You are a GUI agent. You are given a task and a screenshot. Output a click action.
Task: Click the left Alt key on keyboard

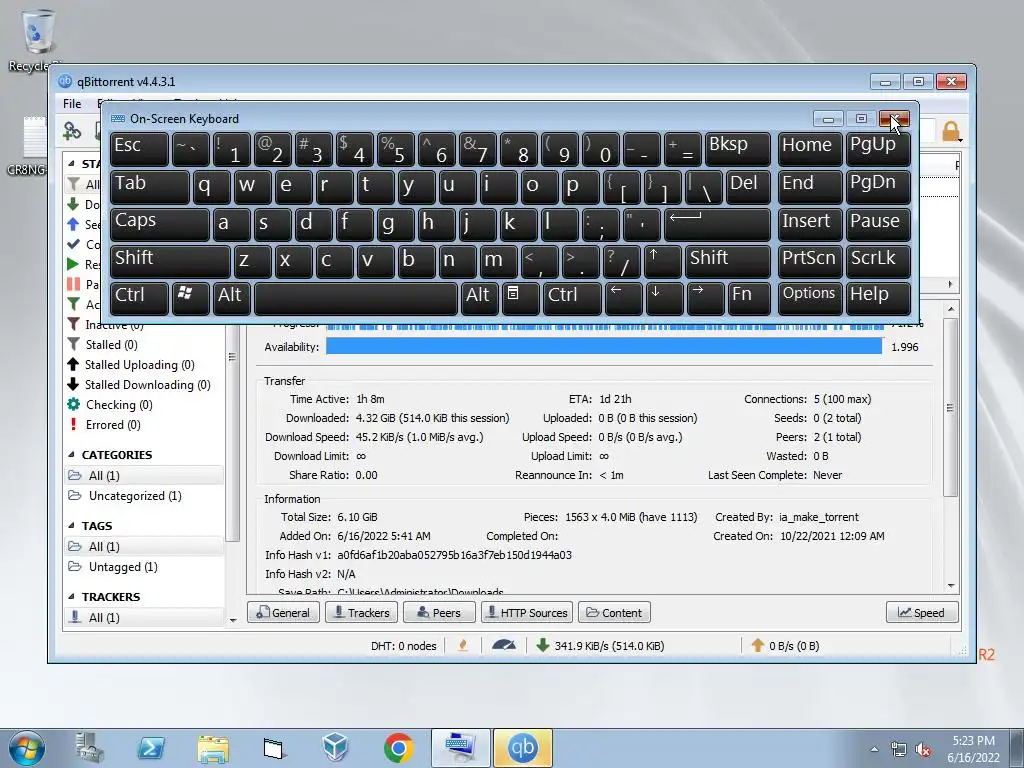[x=231, y=298]
